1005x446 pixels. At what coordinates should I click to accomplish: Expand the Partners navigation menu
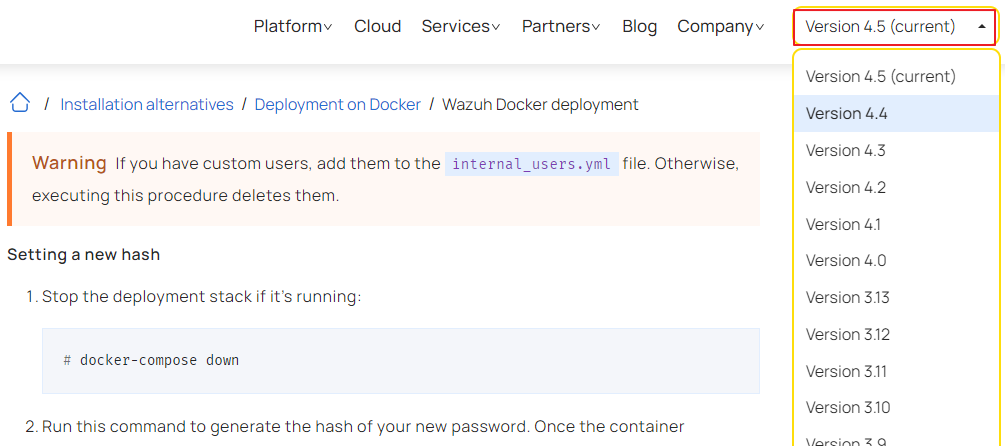pyautogui.click(x=560, y=27)
